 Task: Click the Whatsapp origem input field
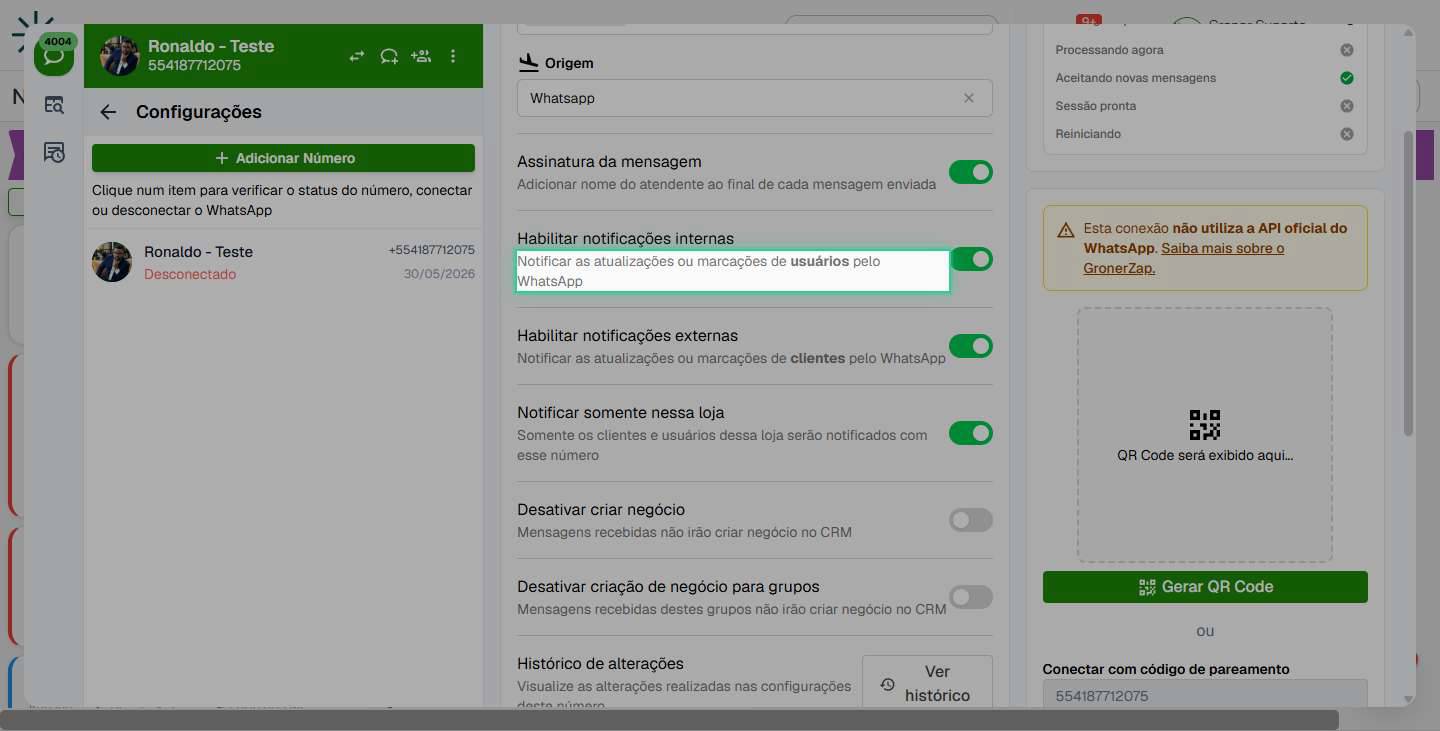755,98
